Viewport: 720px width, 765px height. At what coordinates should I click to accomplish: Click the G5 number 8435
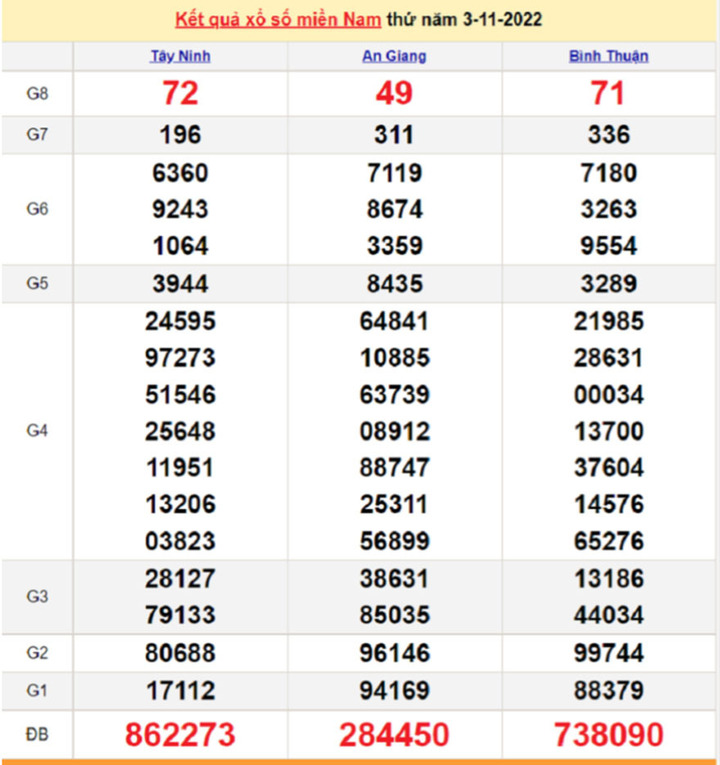point(394,284)
